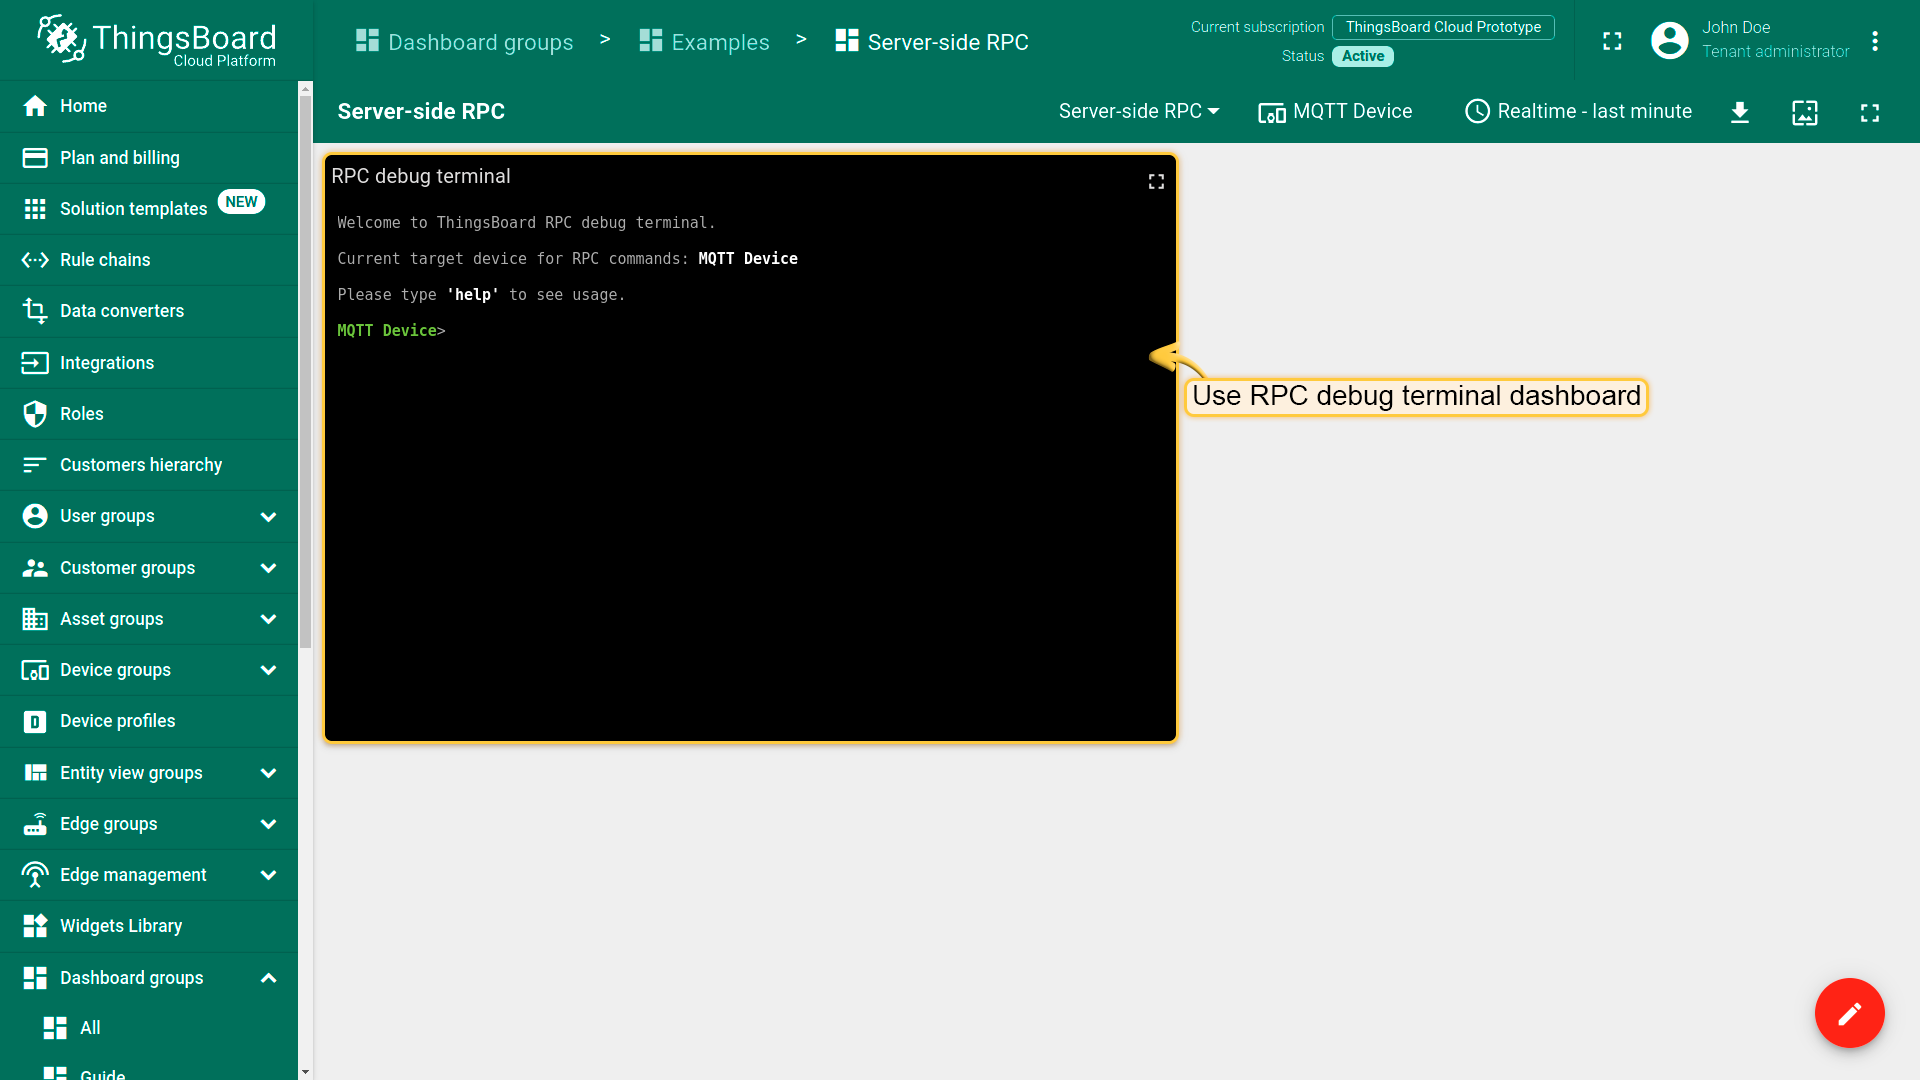Expand RPC debug terminal widget to fullscreen
The image size is (1920, 1080).
click(x=1156, y=181)
